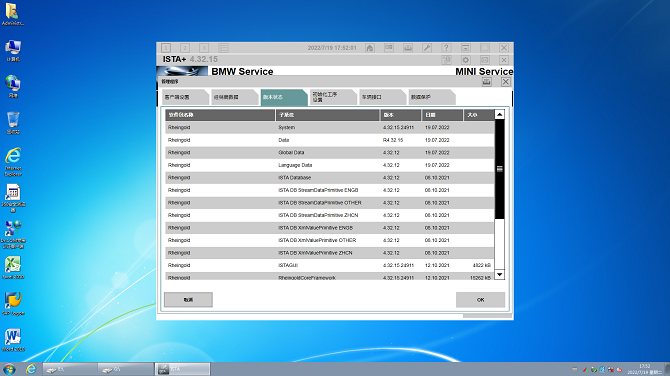Click the 大小 size column header
Viewport: 670px width, 376px height.
[479, 115]
